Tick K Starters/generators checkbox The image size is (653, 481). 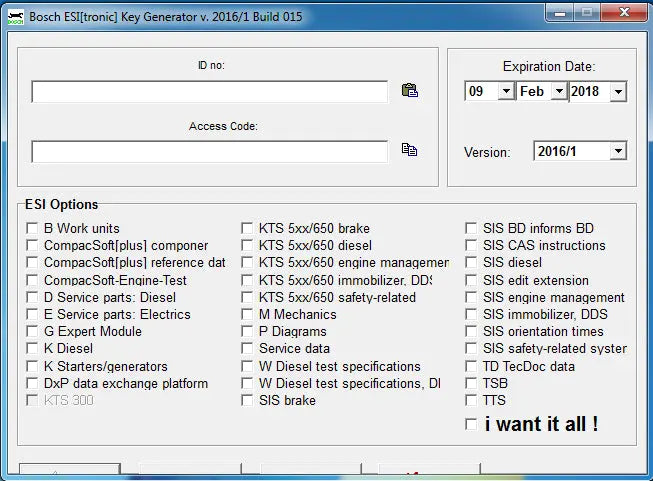coord(32,366)
